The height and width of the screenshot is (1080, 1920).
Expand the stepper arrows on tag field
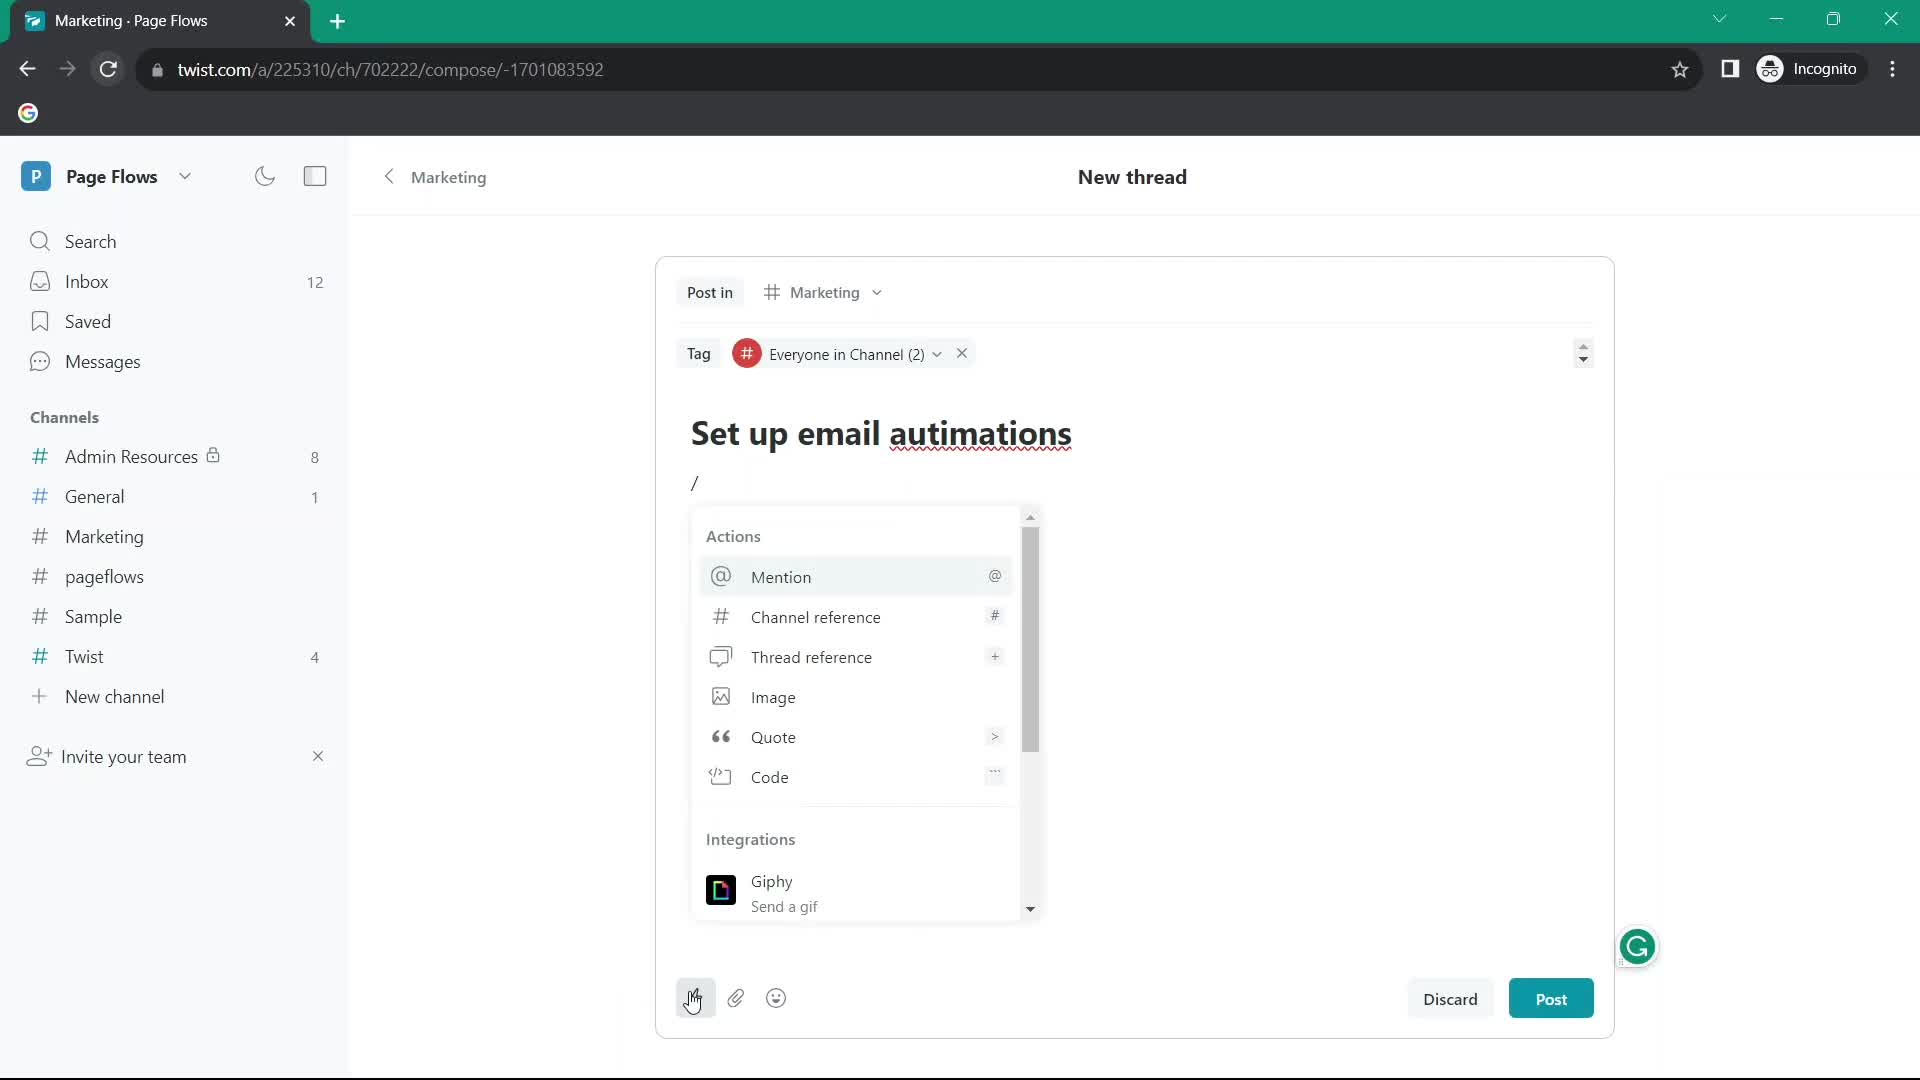1584,353
